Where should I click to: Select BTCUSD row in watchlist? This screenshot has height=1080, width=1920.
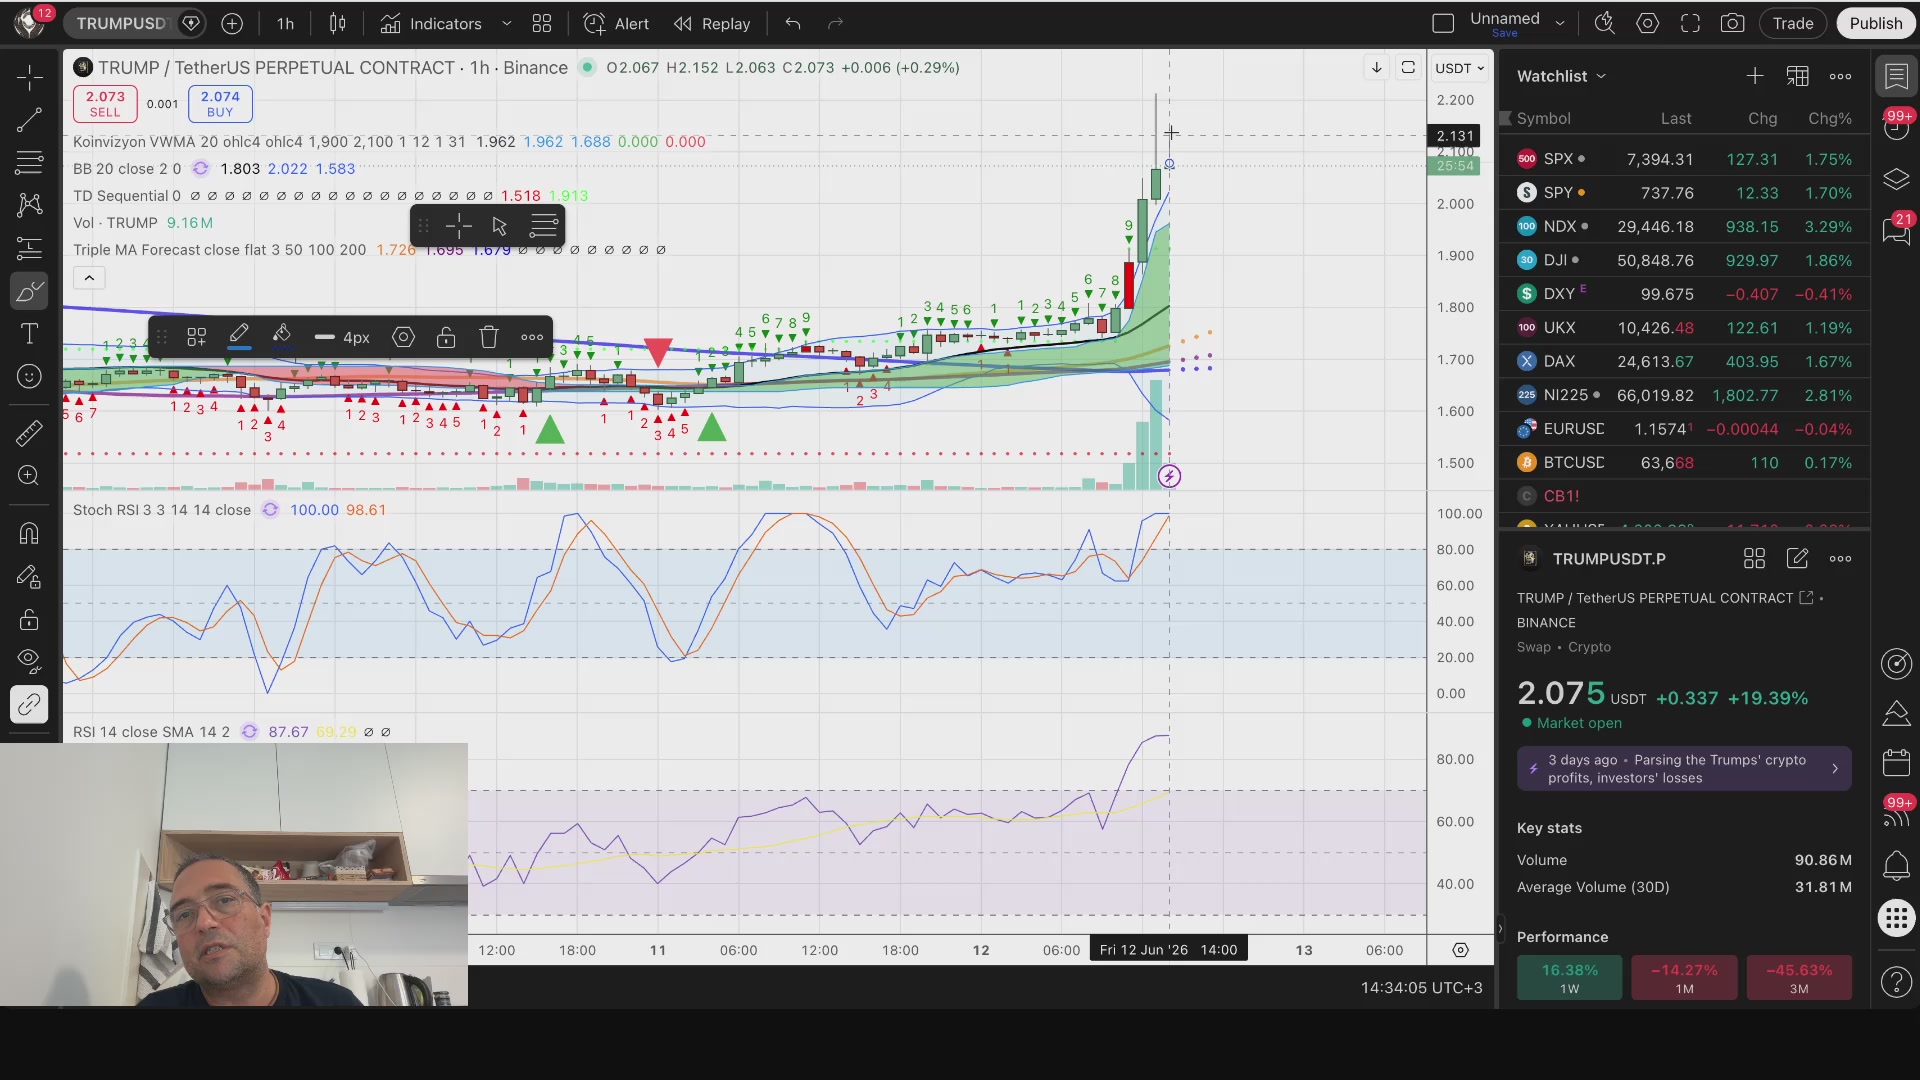(x=1684, y=462)
